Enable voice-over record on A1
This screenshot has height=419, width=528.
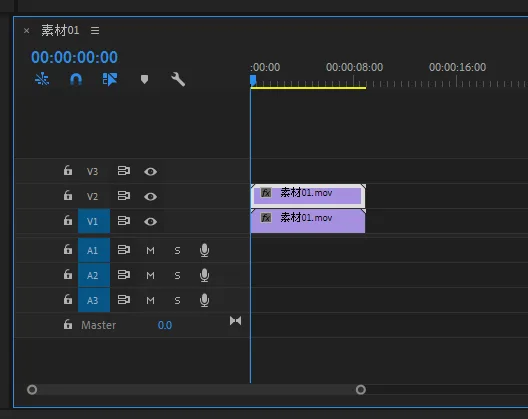tap(204, 250)
